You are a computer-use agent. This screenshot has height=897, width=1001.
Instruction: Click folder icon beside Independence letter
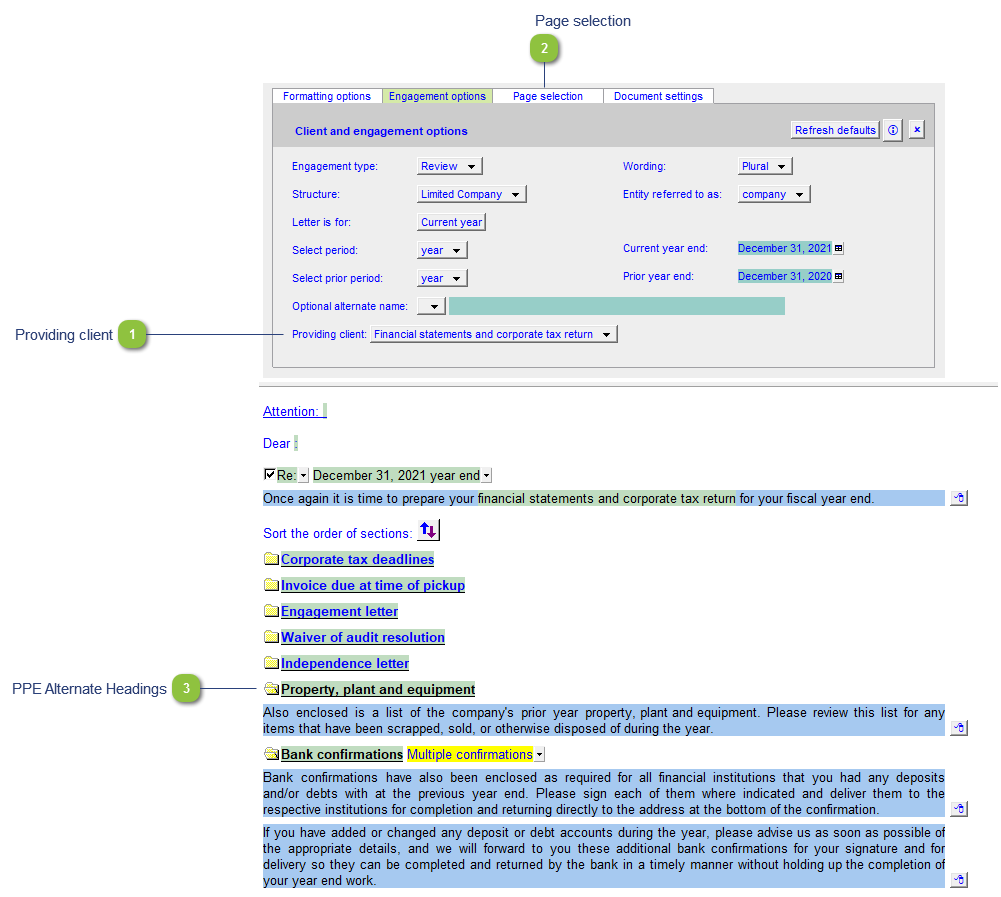point(271,663)
